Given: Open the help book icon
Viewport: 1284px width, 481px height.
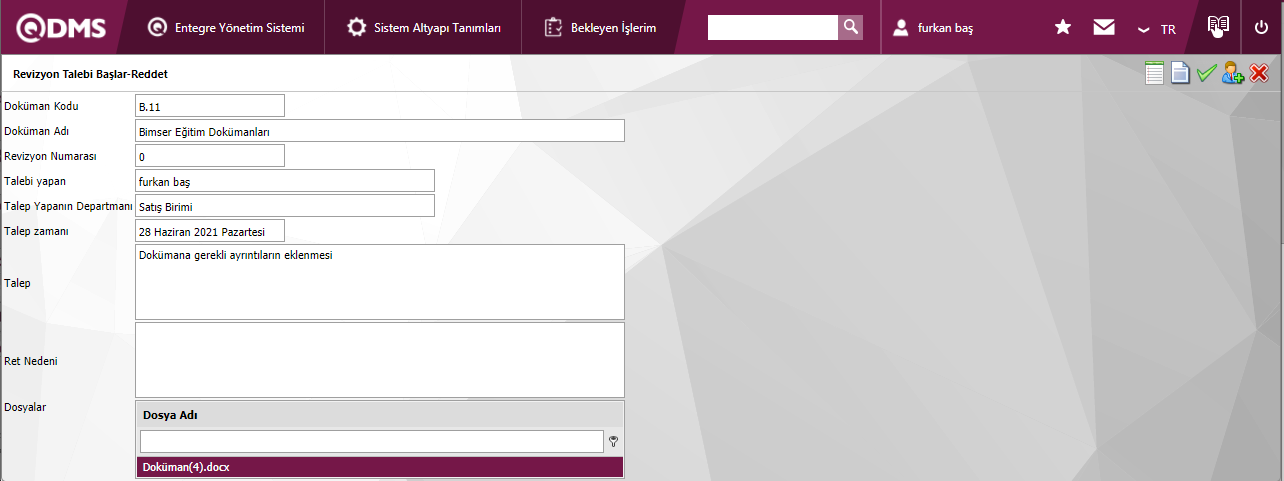Looking at the screenshot, I should (x=1217, y=26).
